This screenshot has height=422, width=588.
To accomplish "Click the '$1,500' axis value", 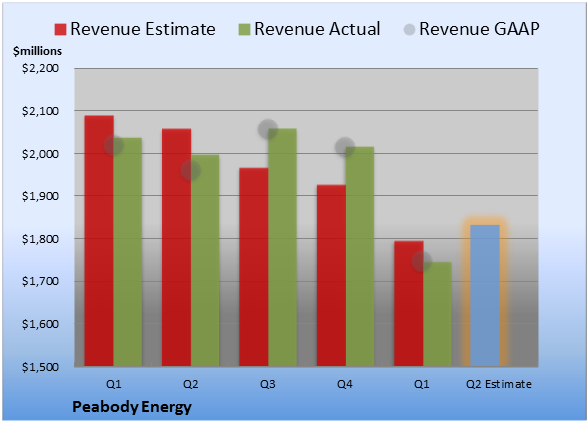I will 40,367.
